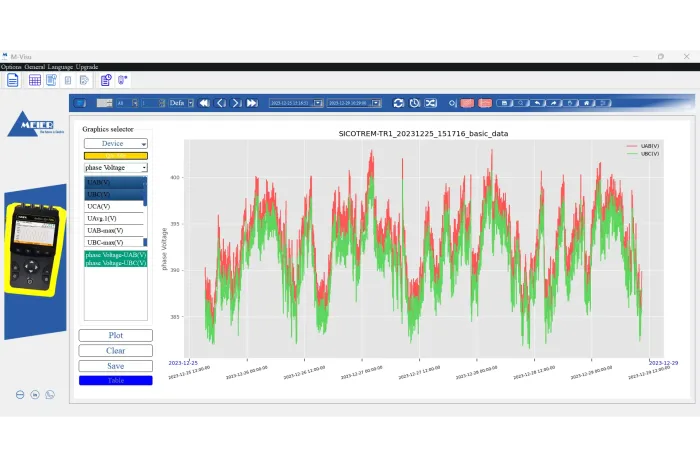Click the redo forward arrow icon
Screen dimensions: 700x467
pos(554,103)
